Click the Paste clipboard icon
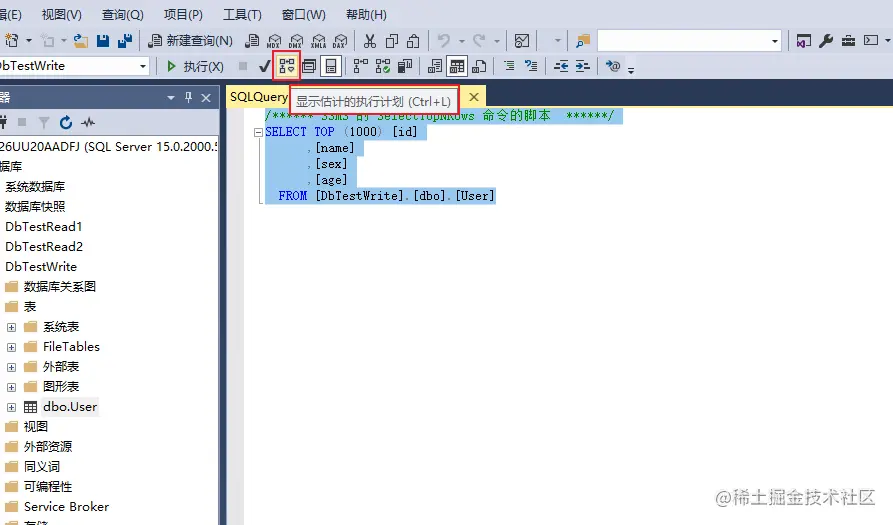The image size is (893, 525). 413,41
